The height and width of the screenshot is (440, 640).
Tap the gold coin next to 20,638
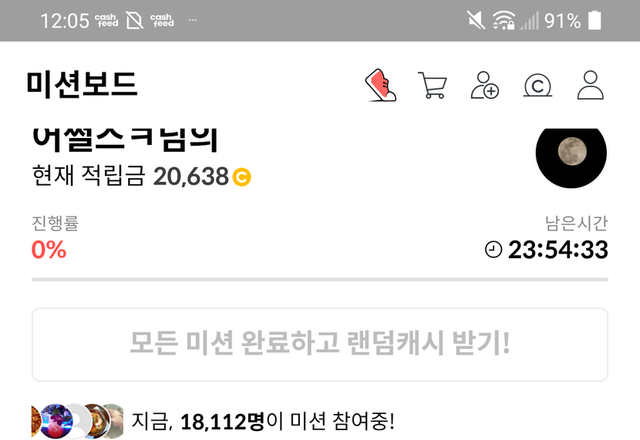pos(242,177)
